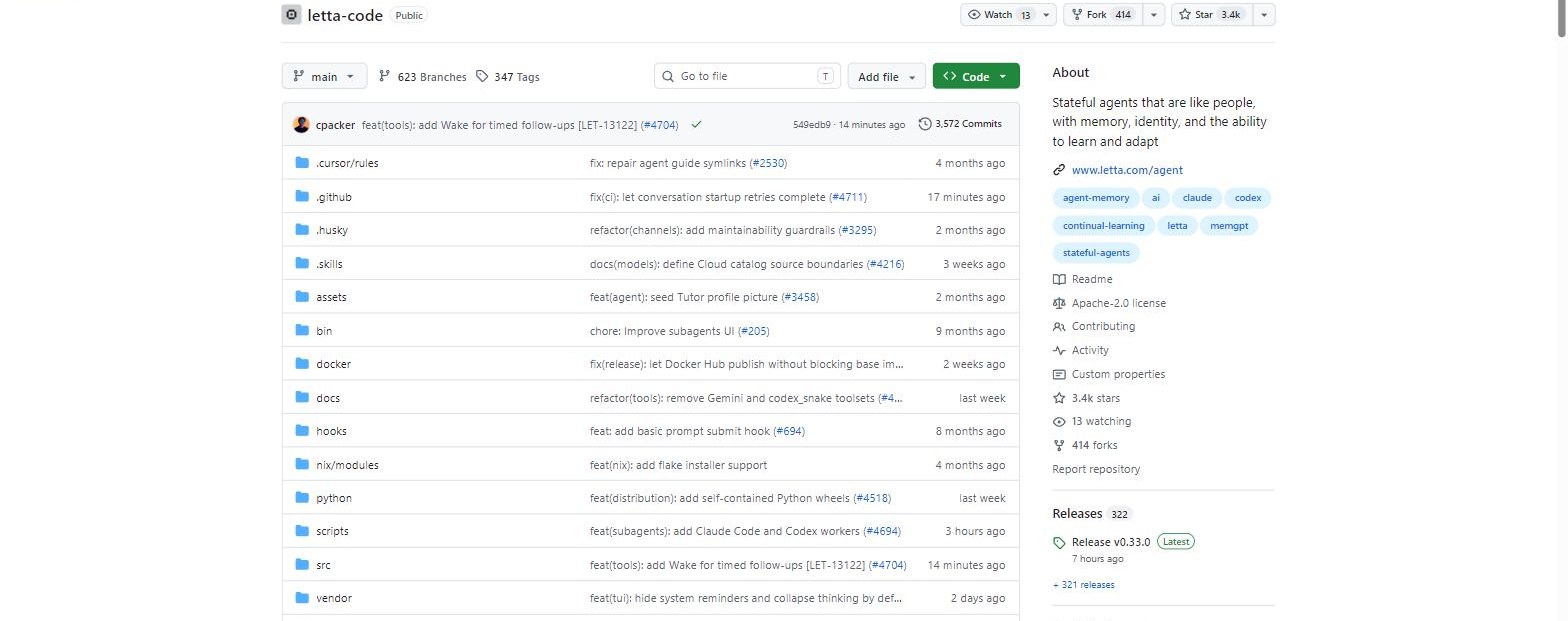Open pull request #4704 in commit message

659,125
